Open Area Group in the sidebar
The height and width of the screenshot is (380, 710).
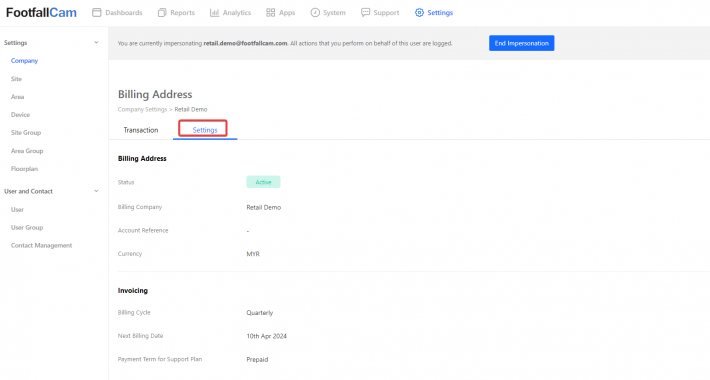27,151
